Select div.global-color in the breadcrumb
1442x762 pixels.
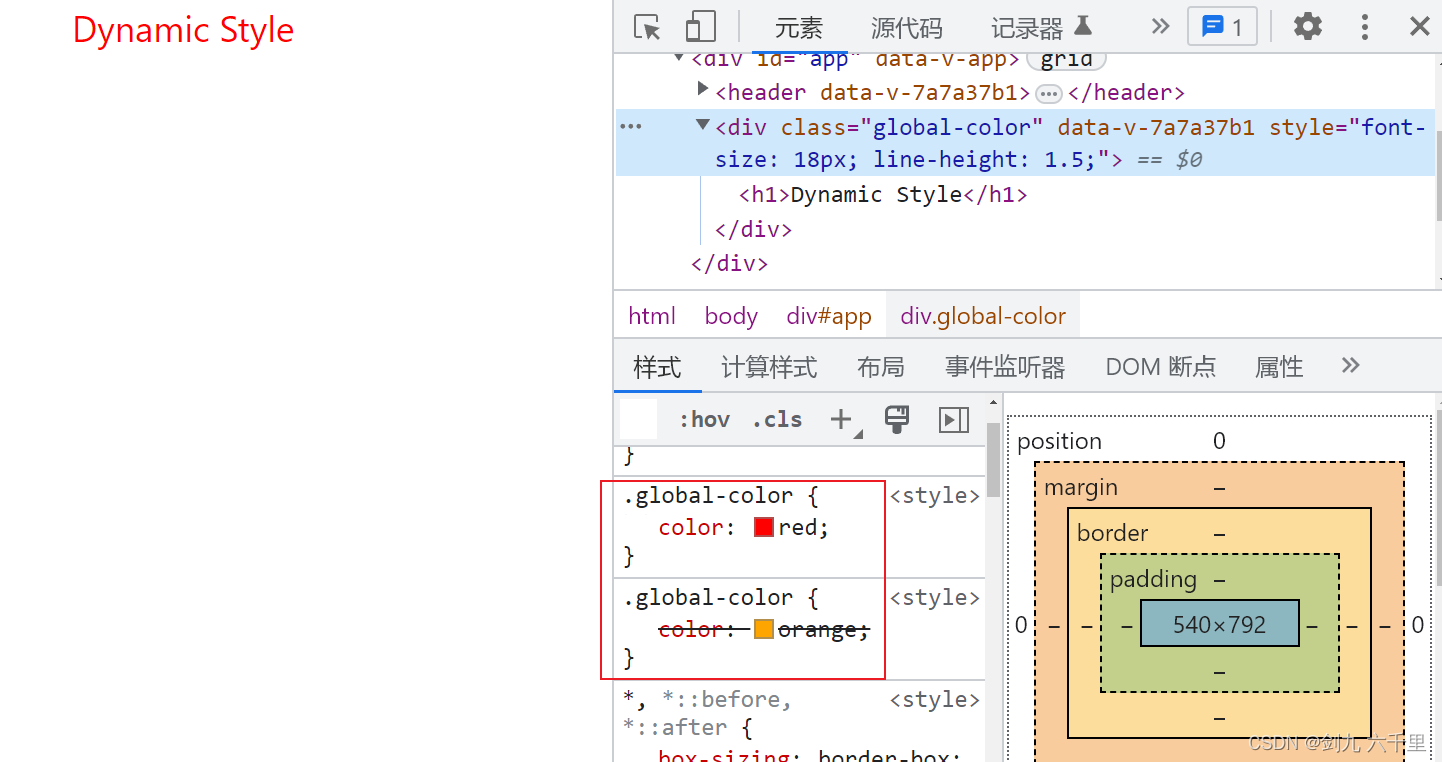pos(983,316)
